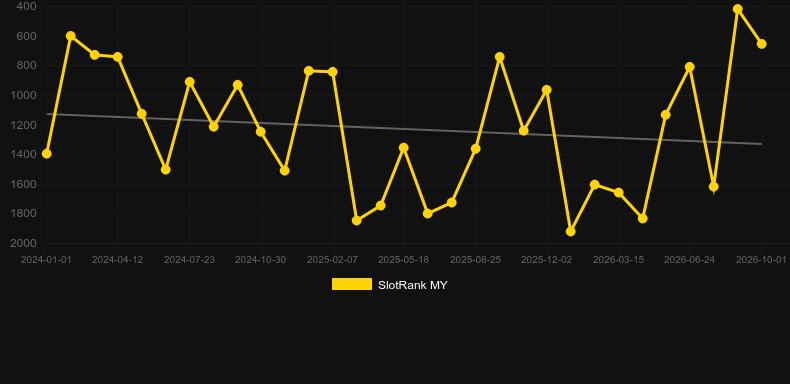Select the data point above 2024-10-30
790x384 pixels.
(x=261, y=132)
